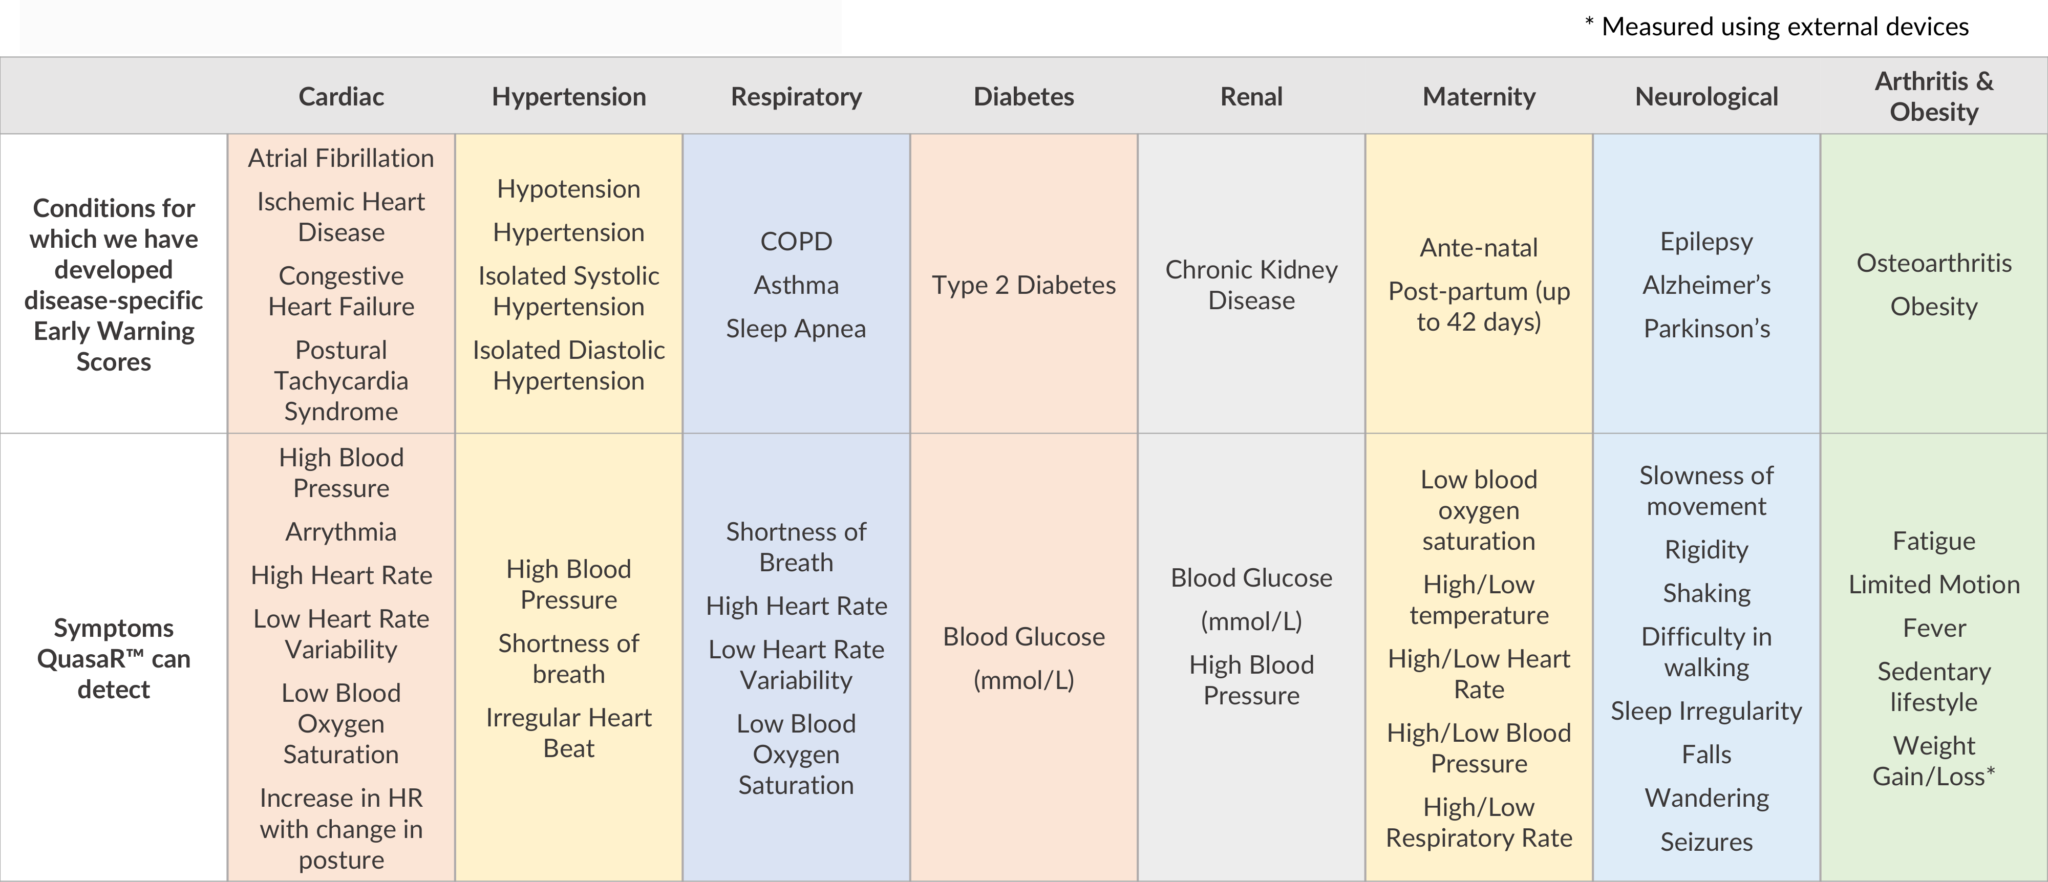Click the Respiratory column header
2048x882 pixels.
click(796, 97)
